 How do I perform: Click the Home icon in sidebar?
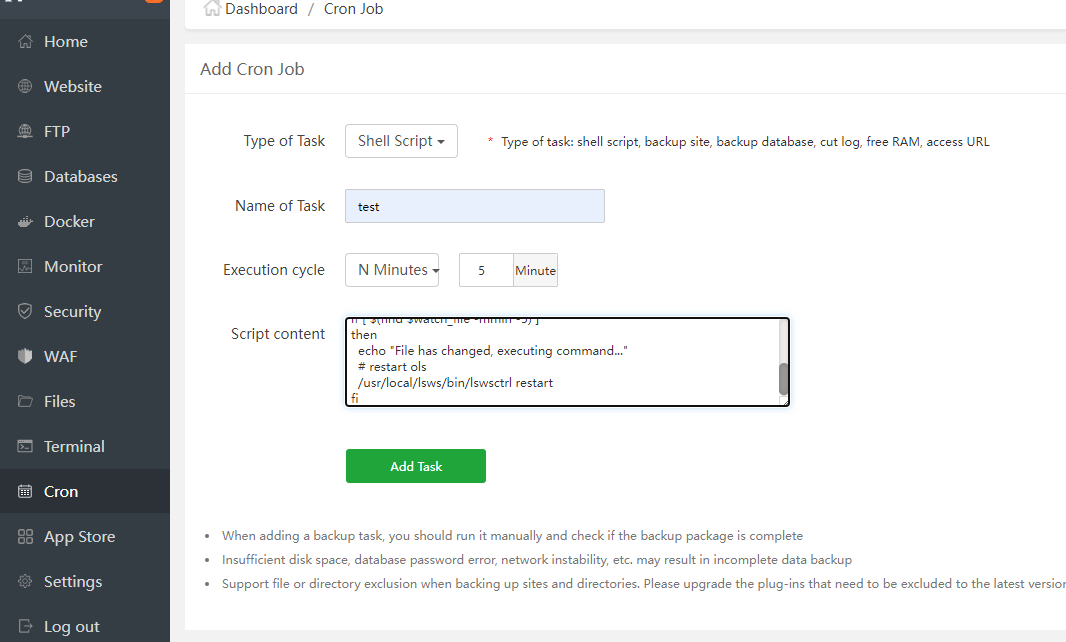pos(26,42)
